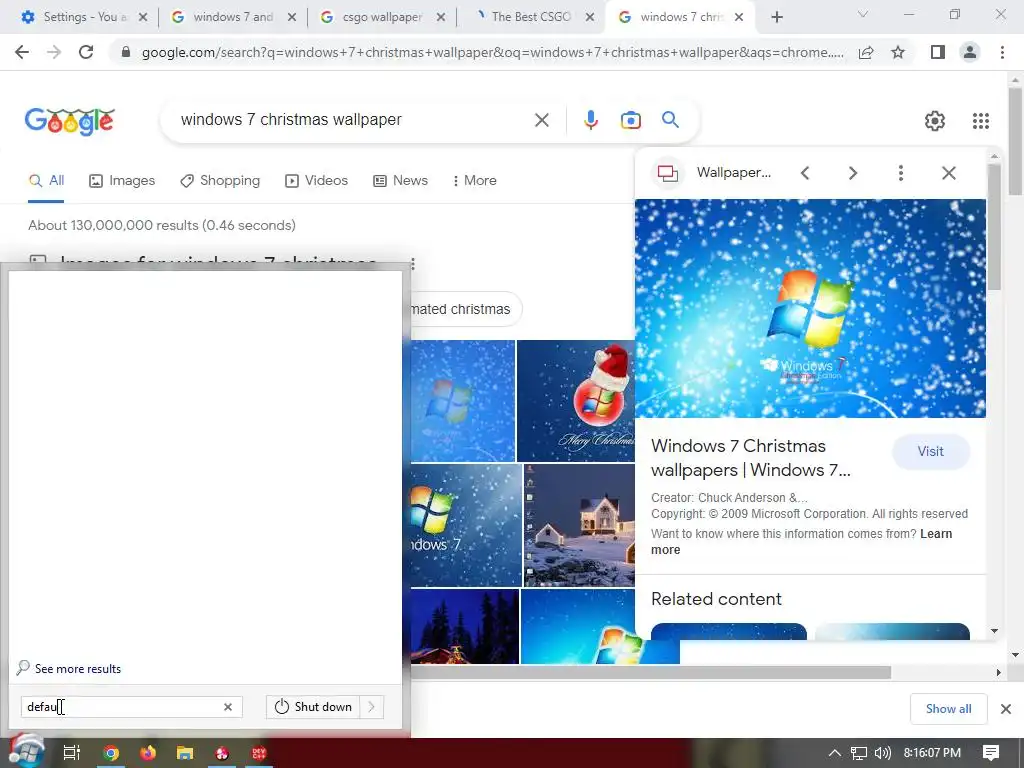Open Chrome profile avatar
This screenshot has height=768, width=1024.
(x=970, y=52)
